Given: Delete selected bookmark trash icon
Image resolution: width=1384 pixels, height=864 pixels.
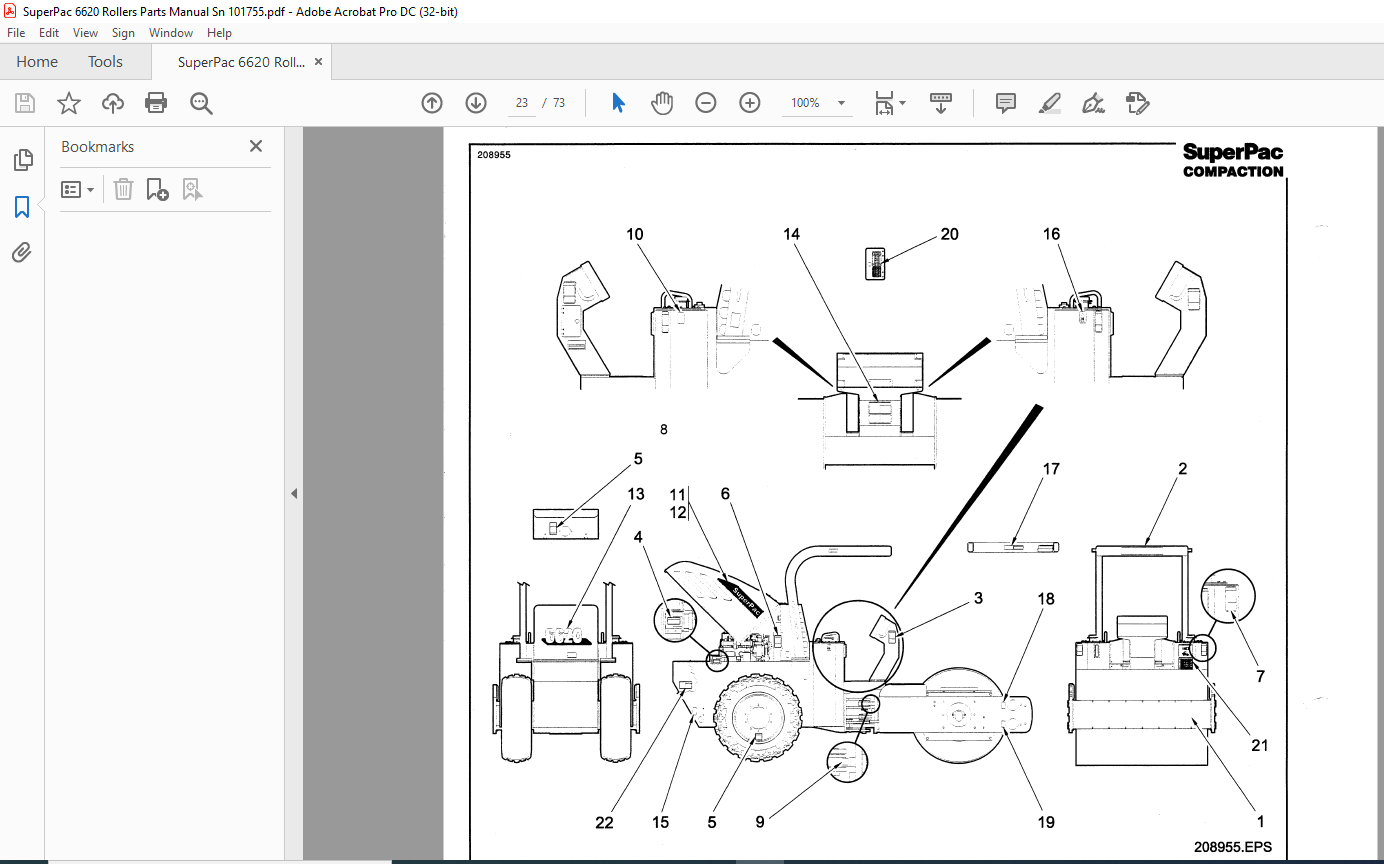Looking at the screenshot, I should point(123,189).
